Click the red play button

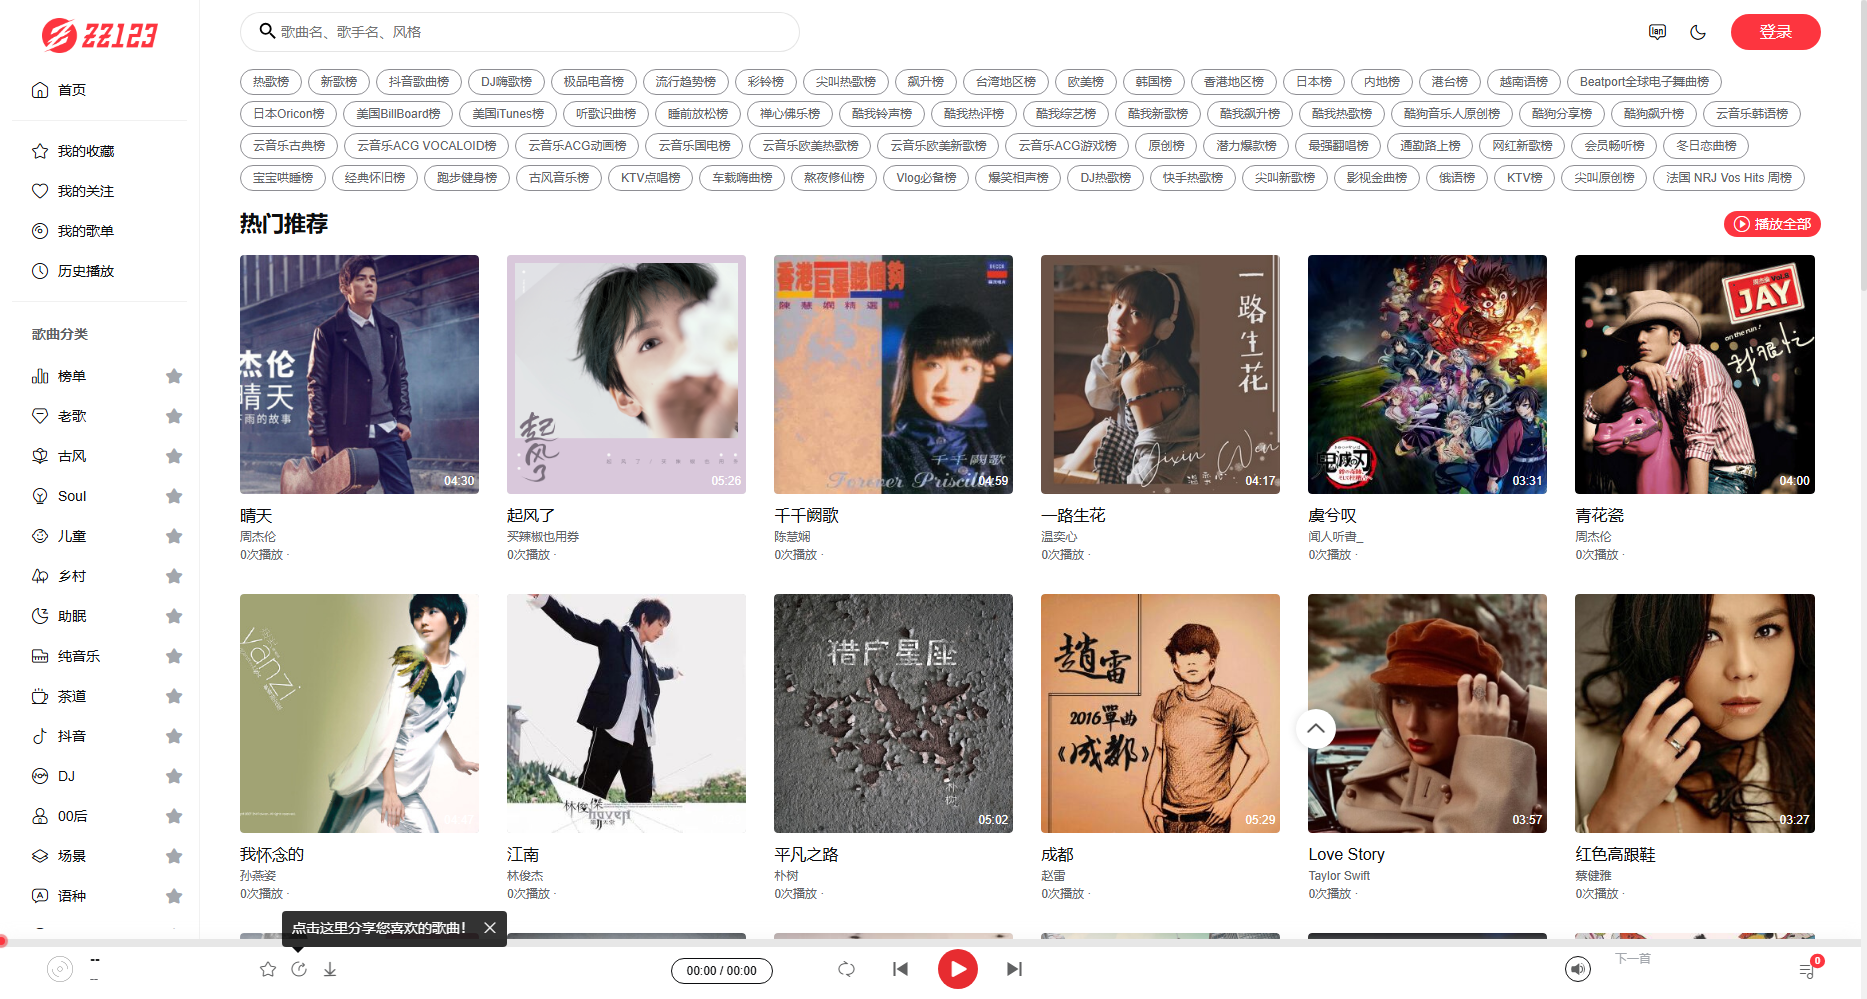point(958,969)
